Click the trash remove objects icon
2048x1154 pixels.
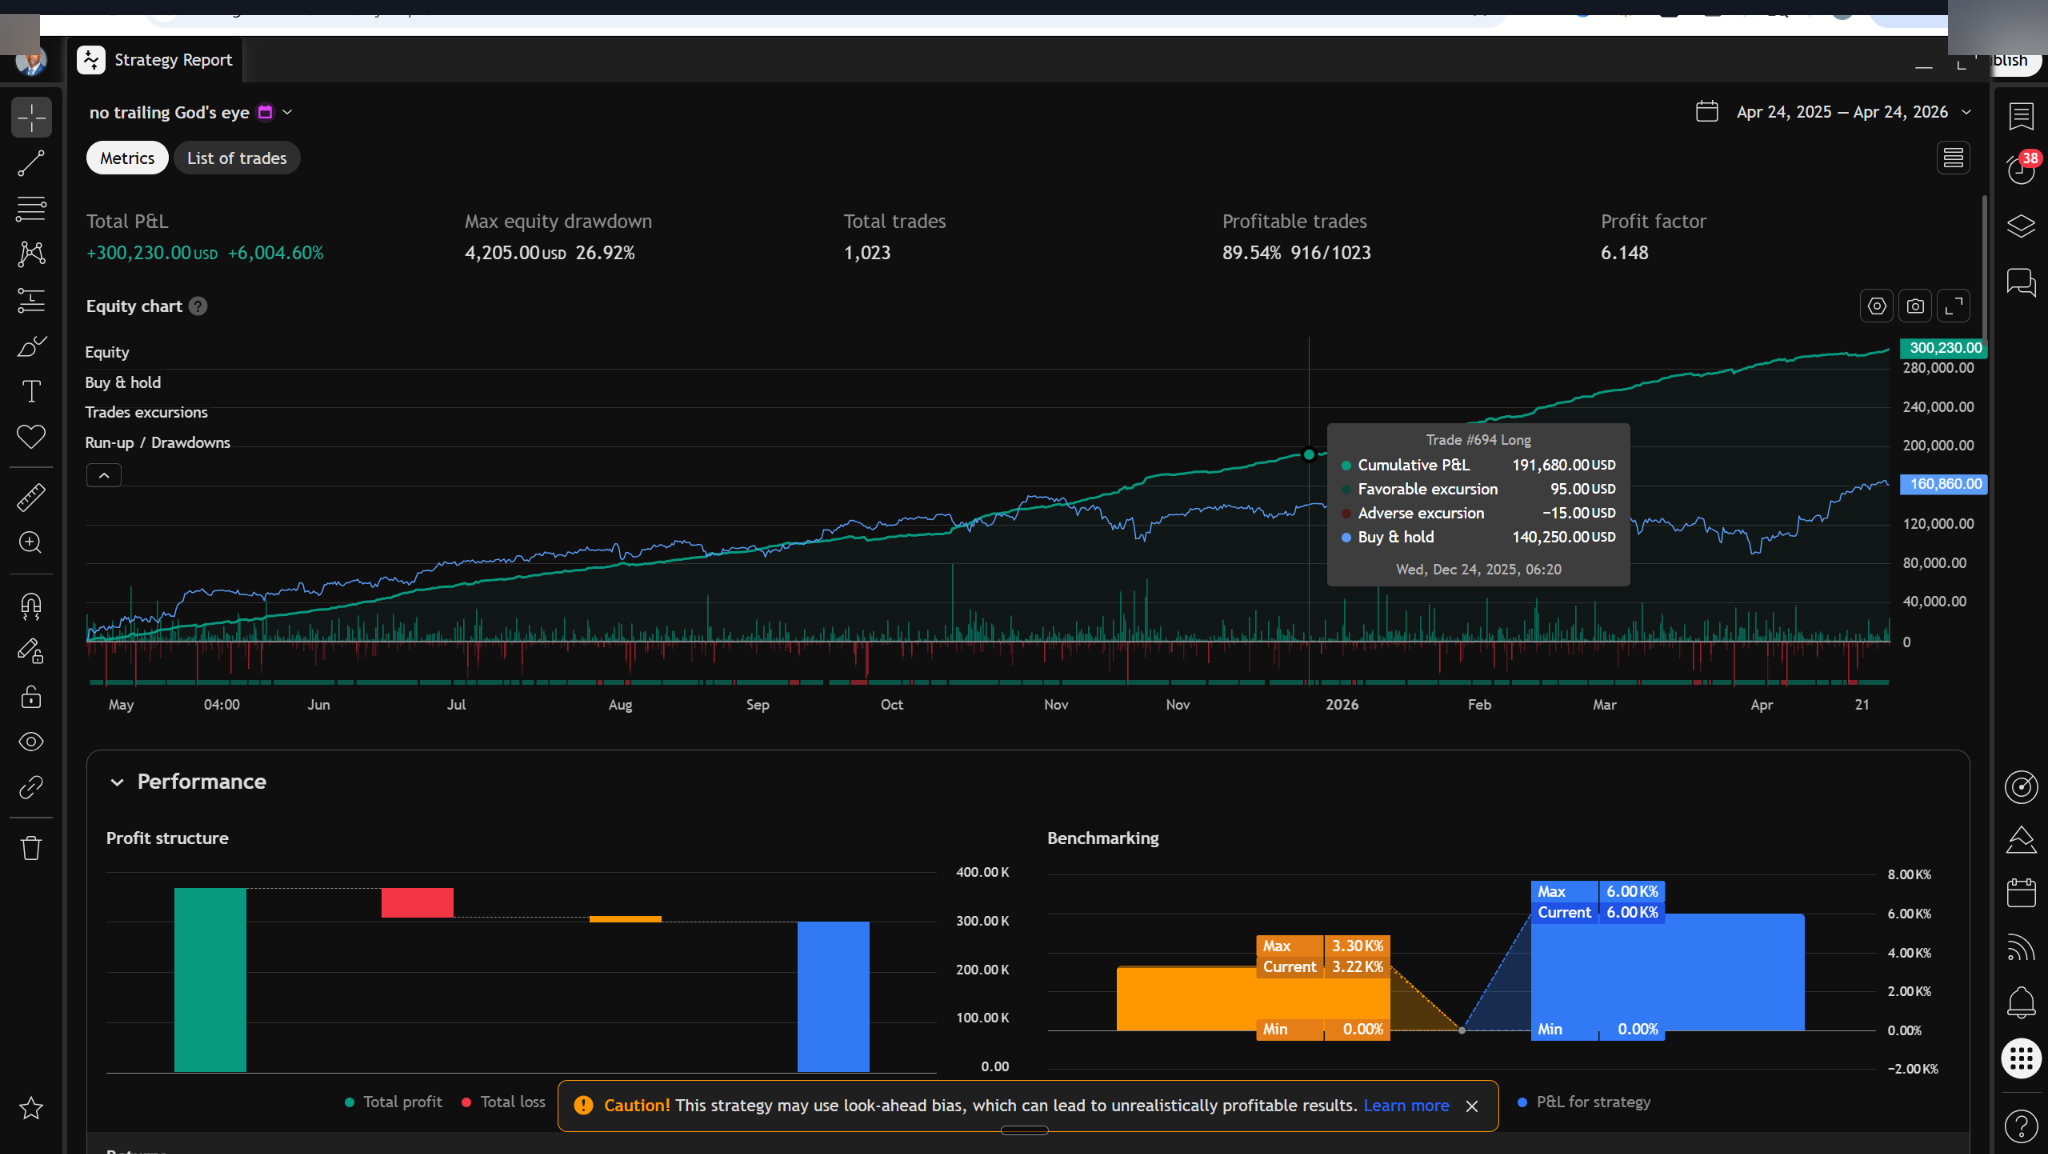[31, 848]
